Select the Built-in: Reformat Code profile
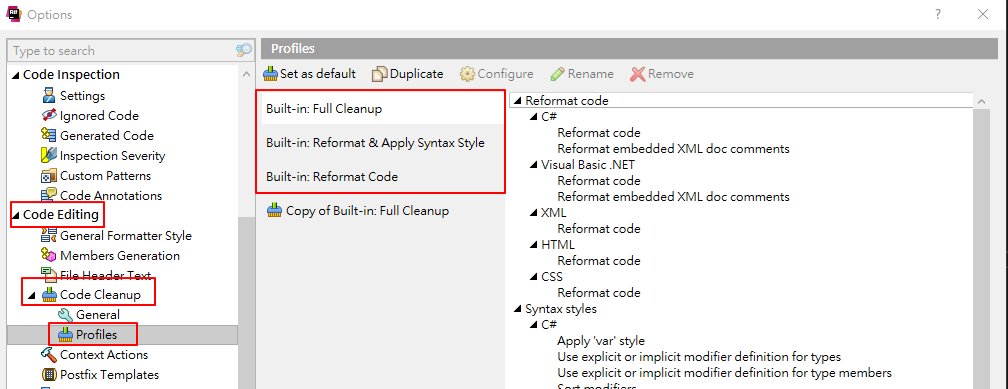The height and width of the screenshot is (389, 1008). (382, 176)
